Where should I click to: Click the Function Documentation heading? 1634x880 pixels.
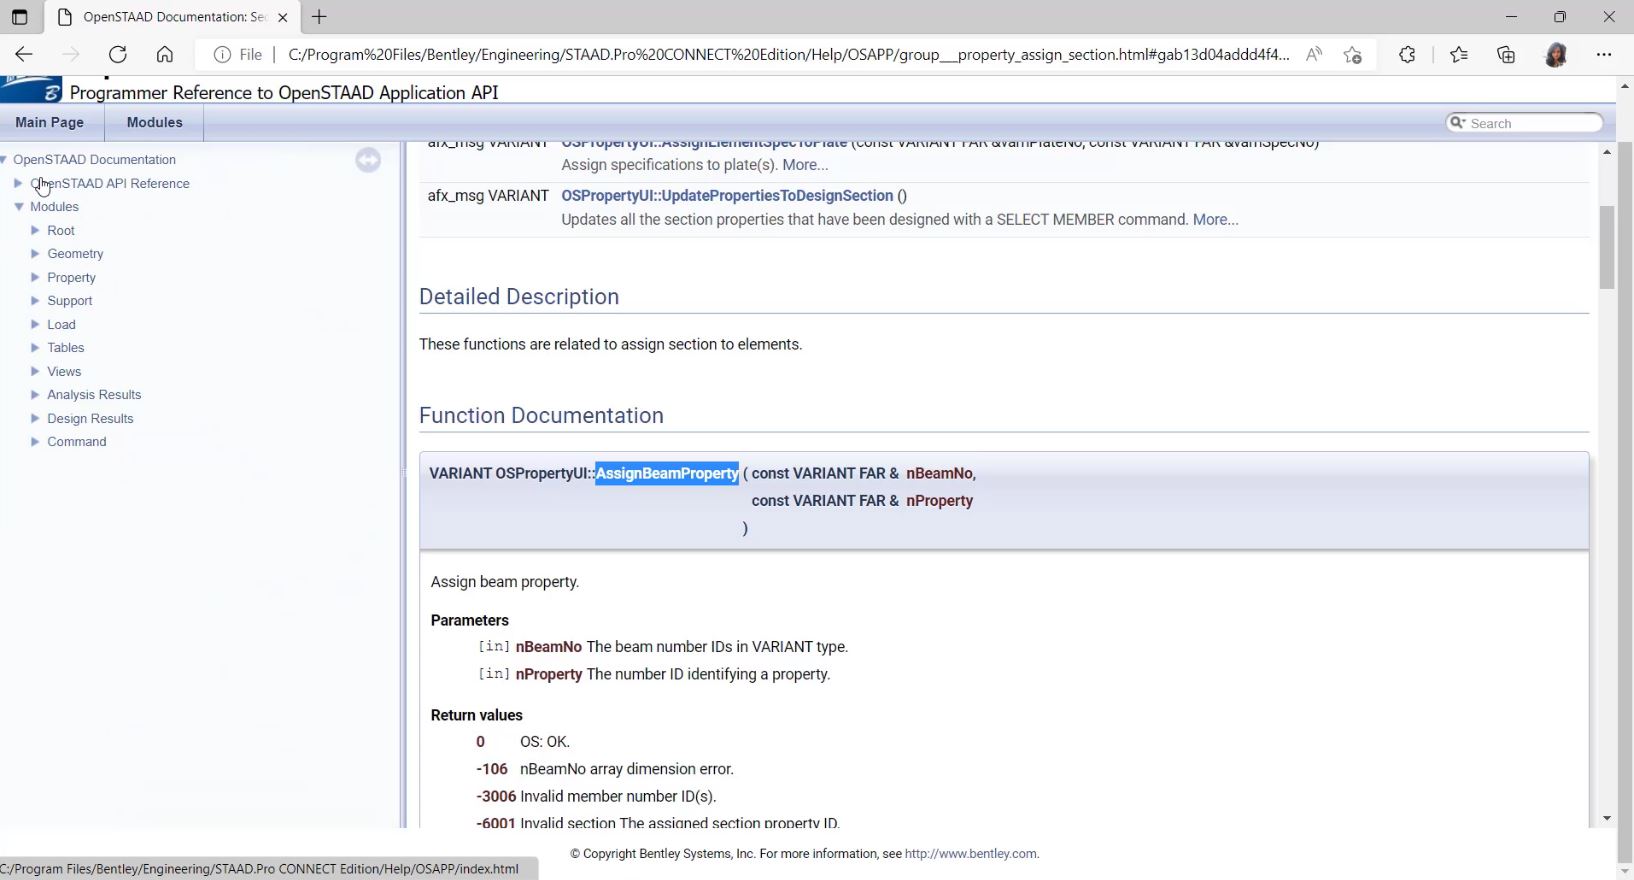tap(541, 415)
